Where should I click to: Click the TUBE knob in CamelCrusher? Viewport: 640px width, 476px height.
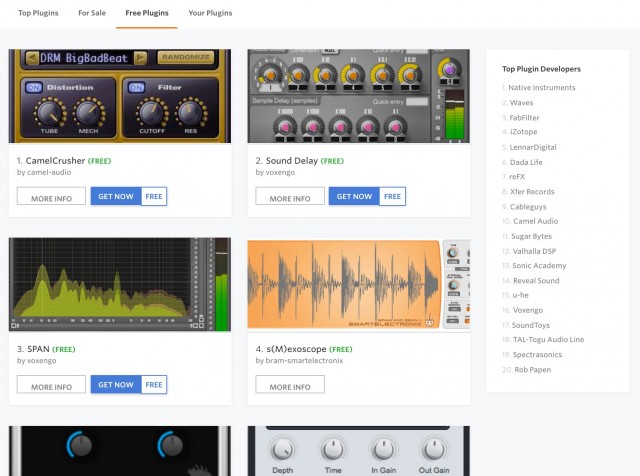point(48,114)
